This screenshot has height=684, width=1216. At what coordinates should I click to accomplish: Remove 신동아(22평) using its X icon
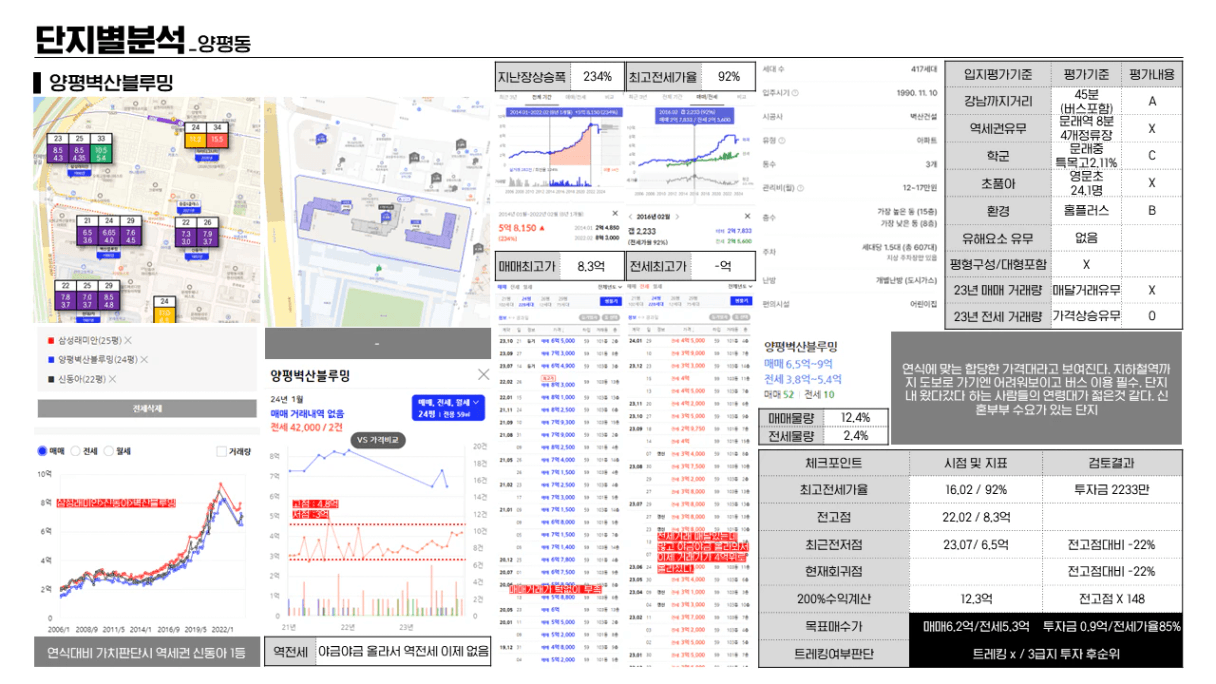(113, 379)
